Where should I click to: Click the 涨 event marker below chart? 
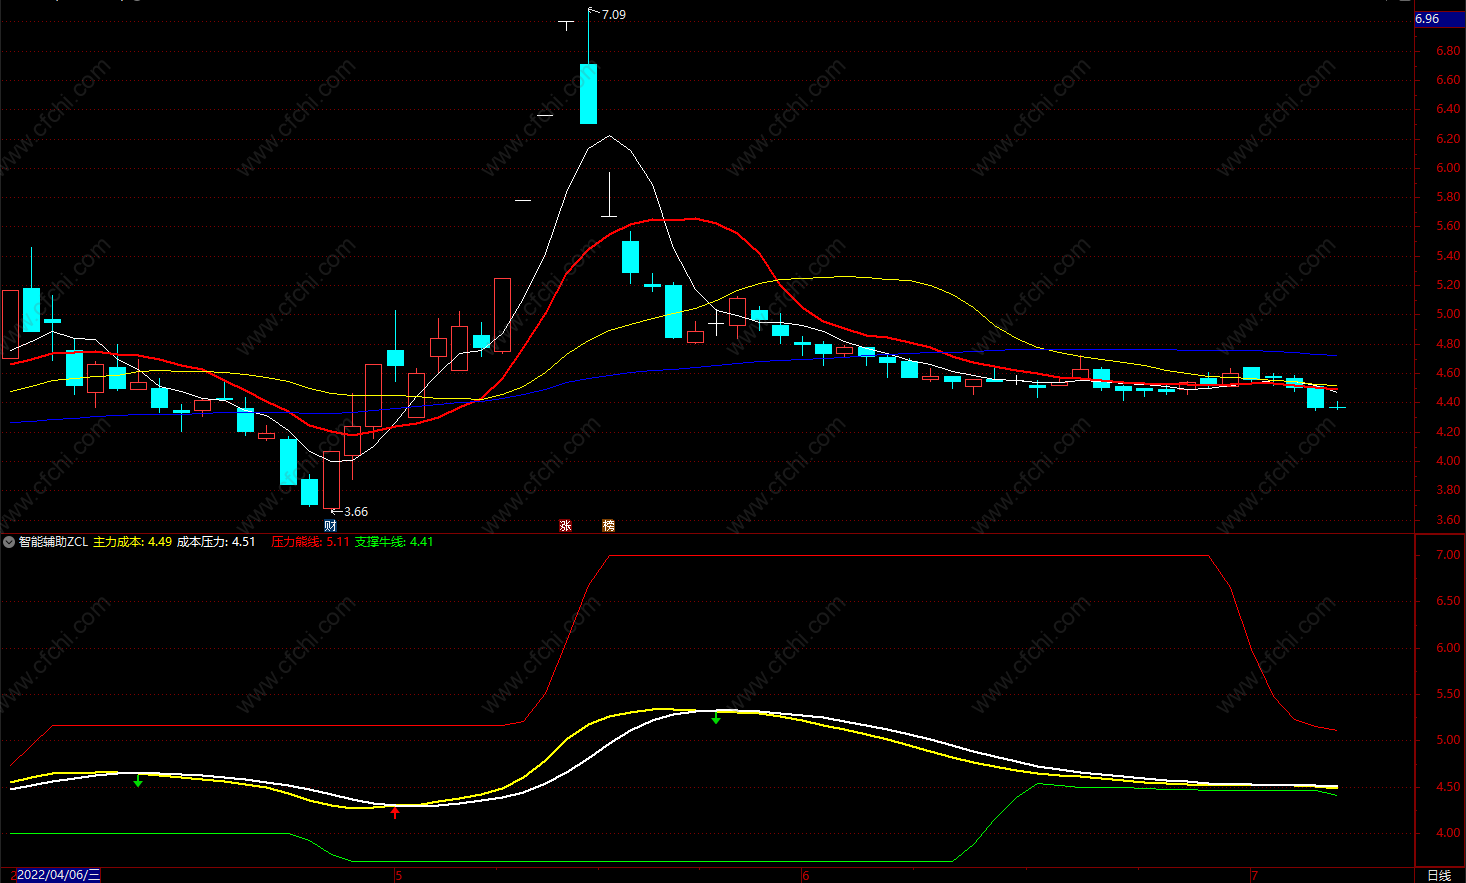565,526
